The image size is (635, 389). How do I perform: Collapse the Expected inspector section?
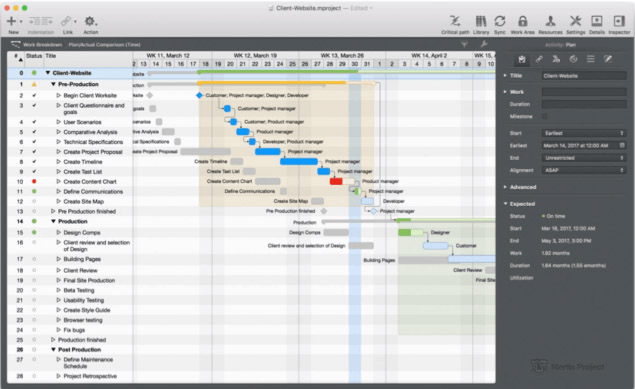click(x=505, y=204)
